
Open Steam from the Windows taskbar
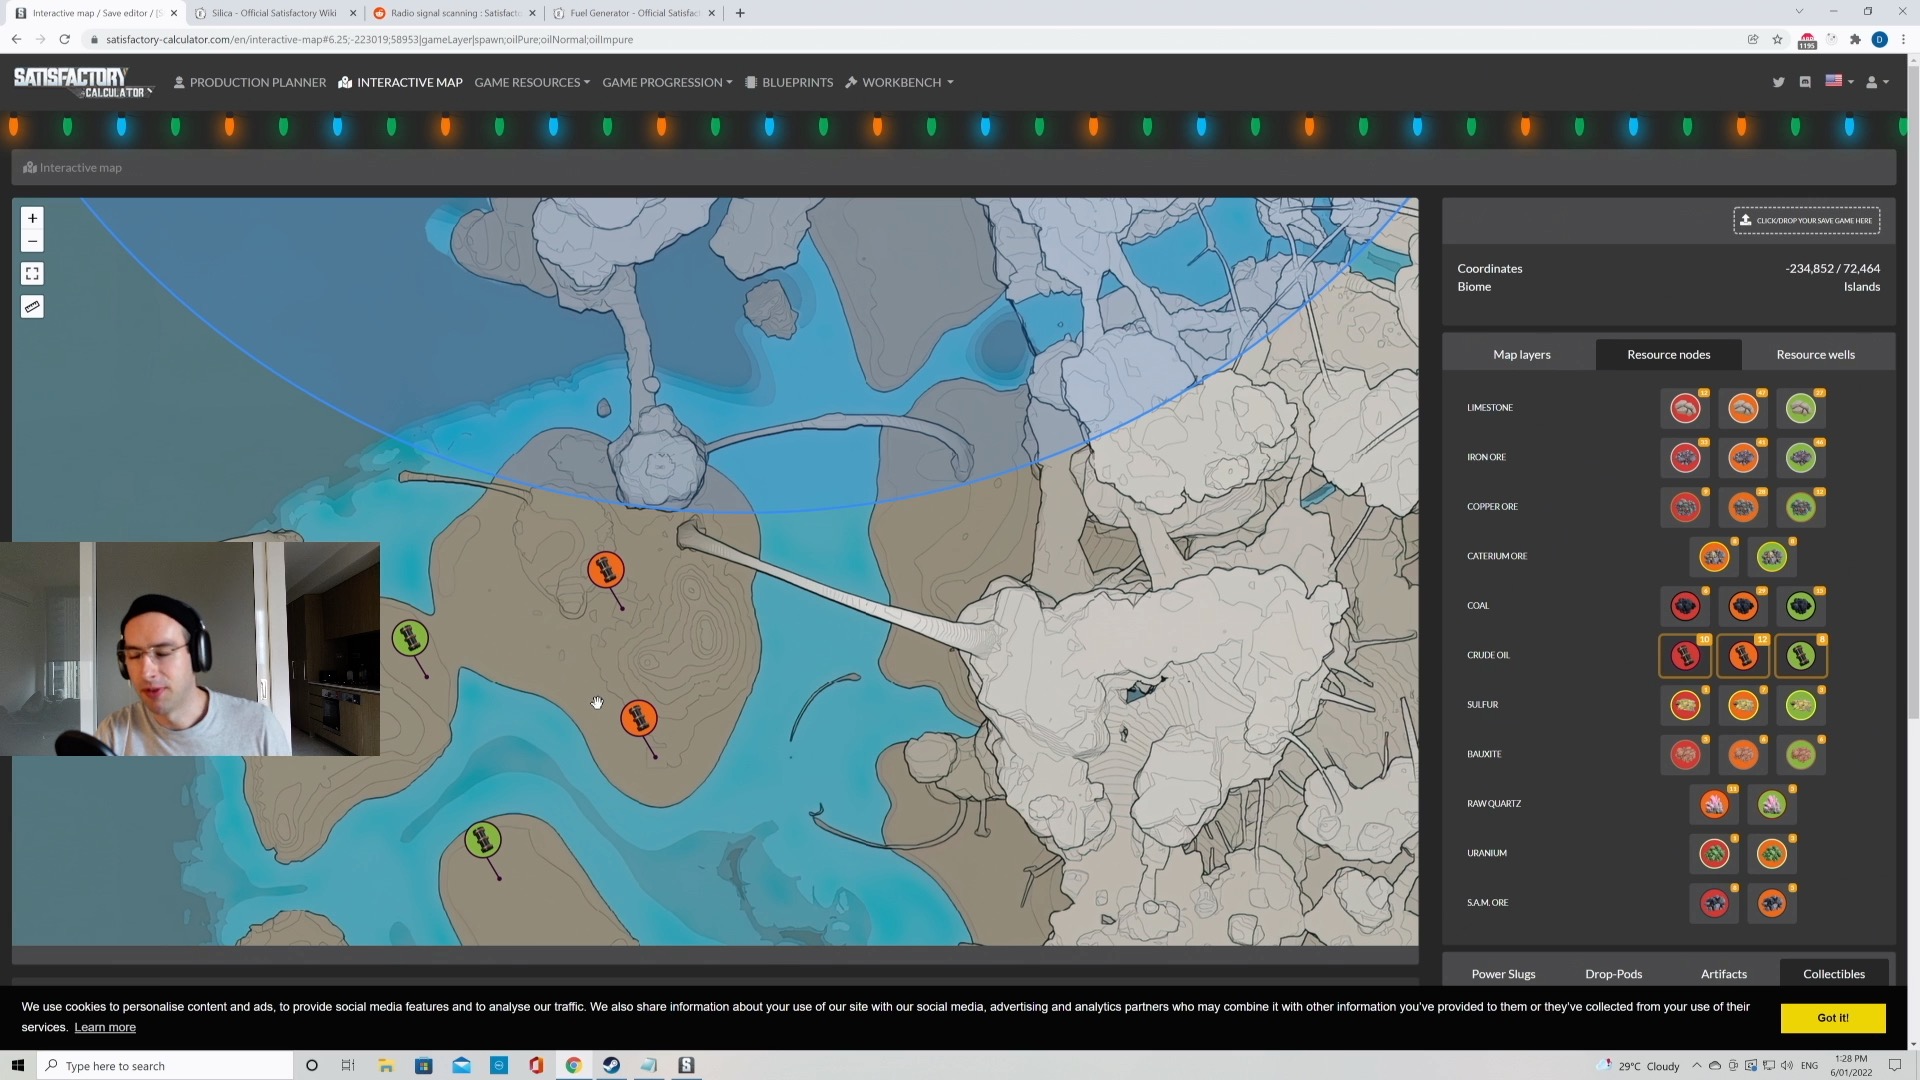611,1065
